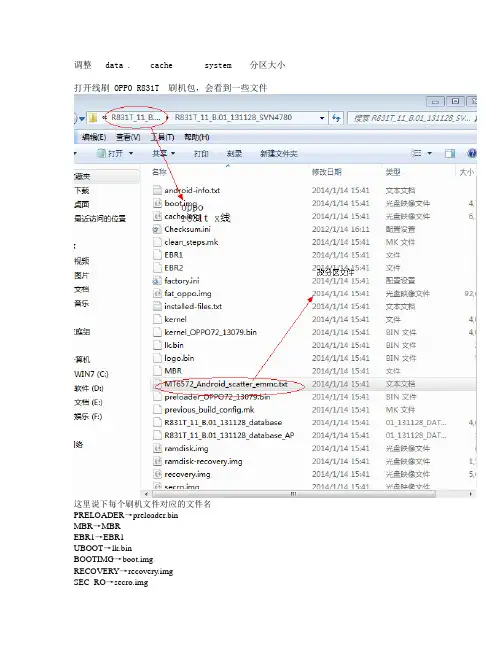Select the 文档 library
Viewport: 502px width, 649px height.
(82, 289)
